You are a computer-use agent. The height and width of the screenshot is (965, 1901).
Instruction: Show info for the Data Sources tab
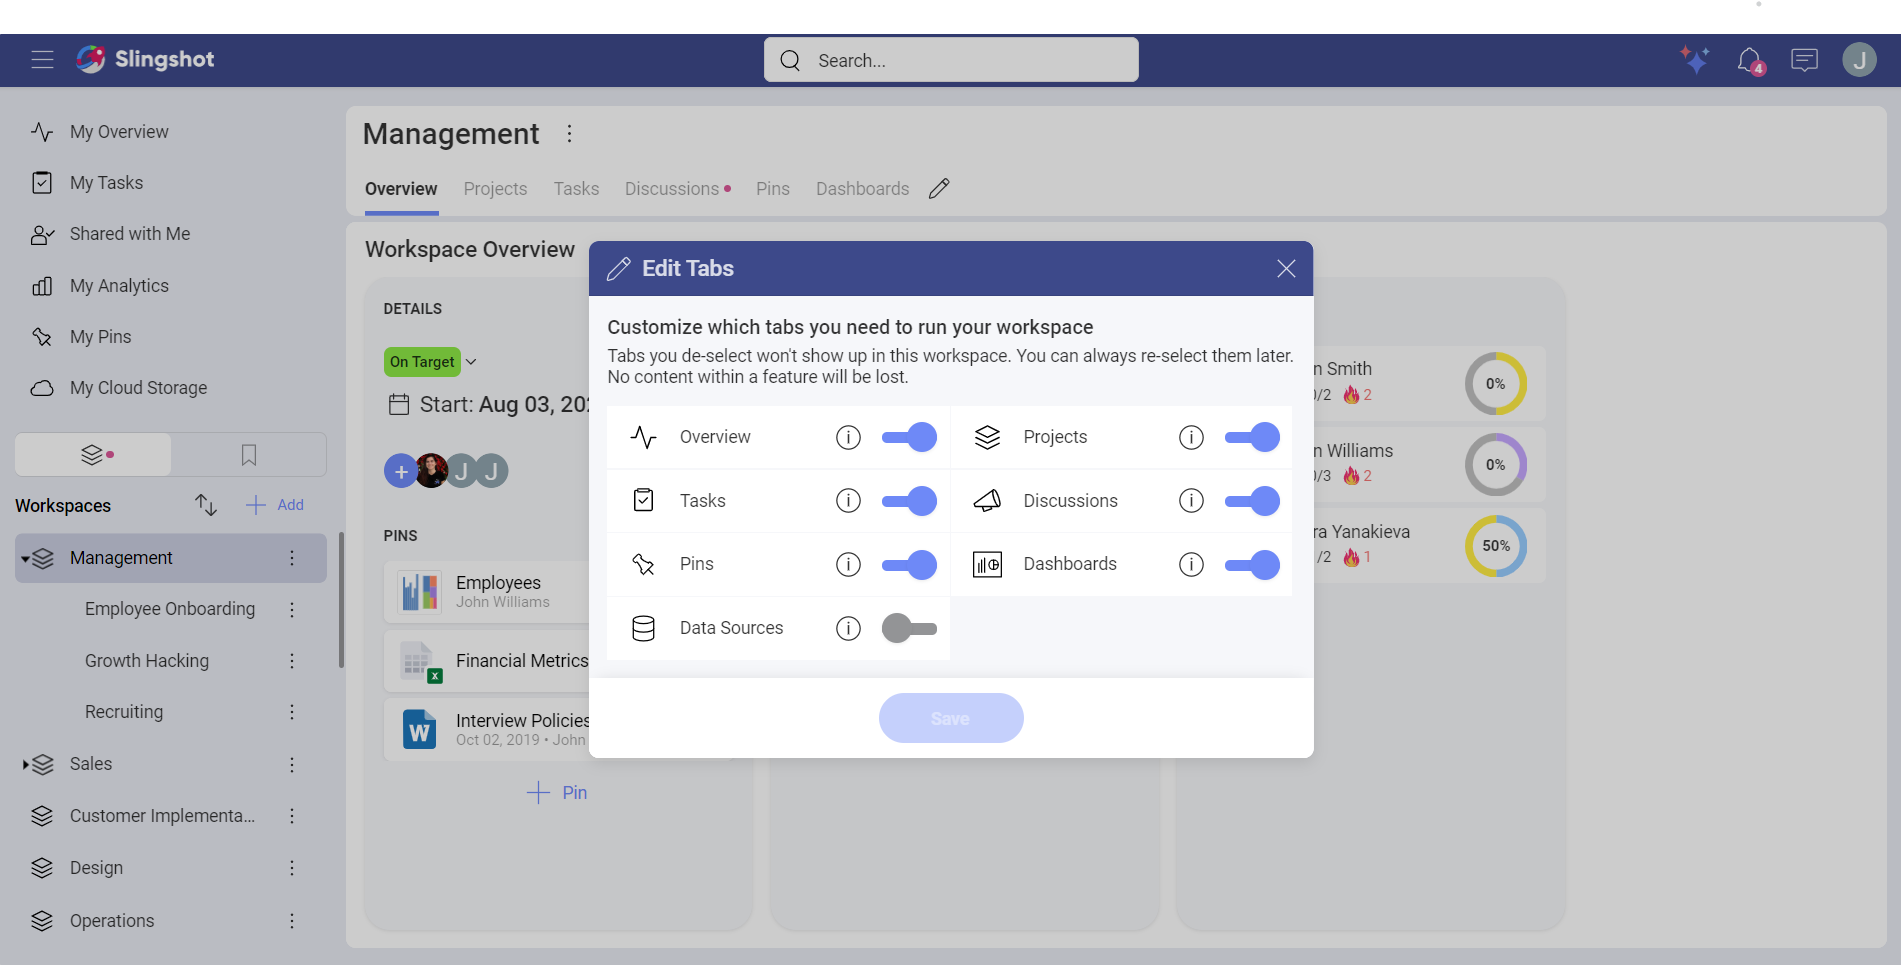point(848,628)
